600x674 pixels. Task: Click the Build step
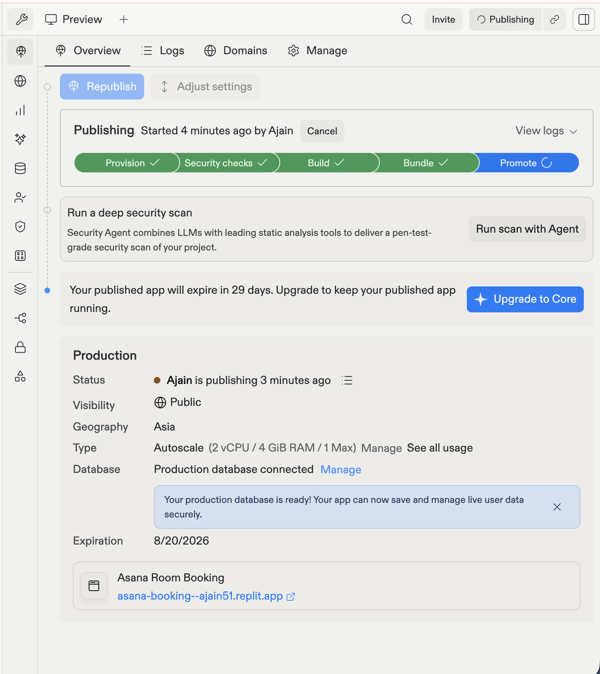pyautogui.click(x=326, y=163)
